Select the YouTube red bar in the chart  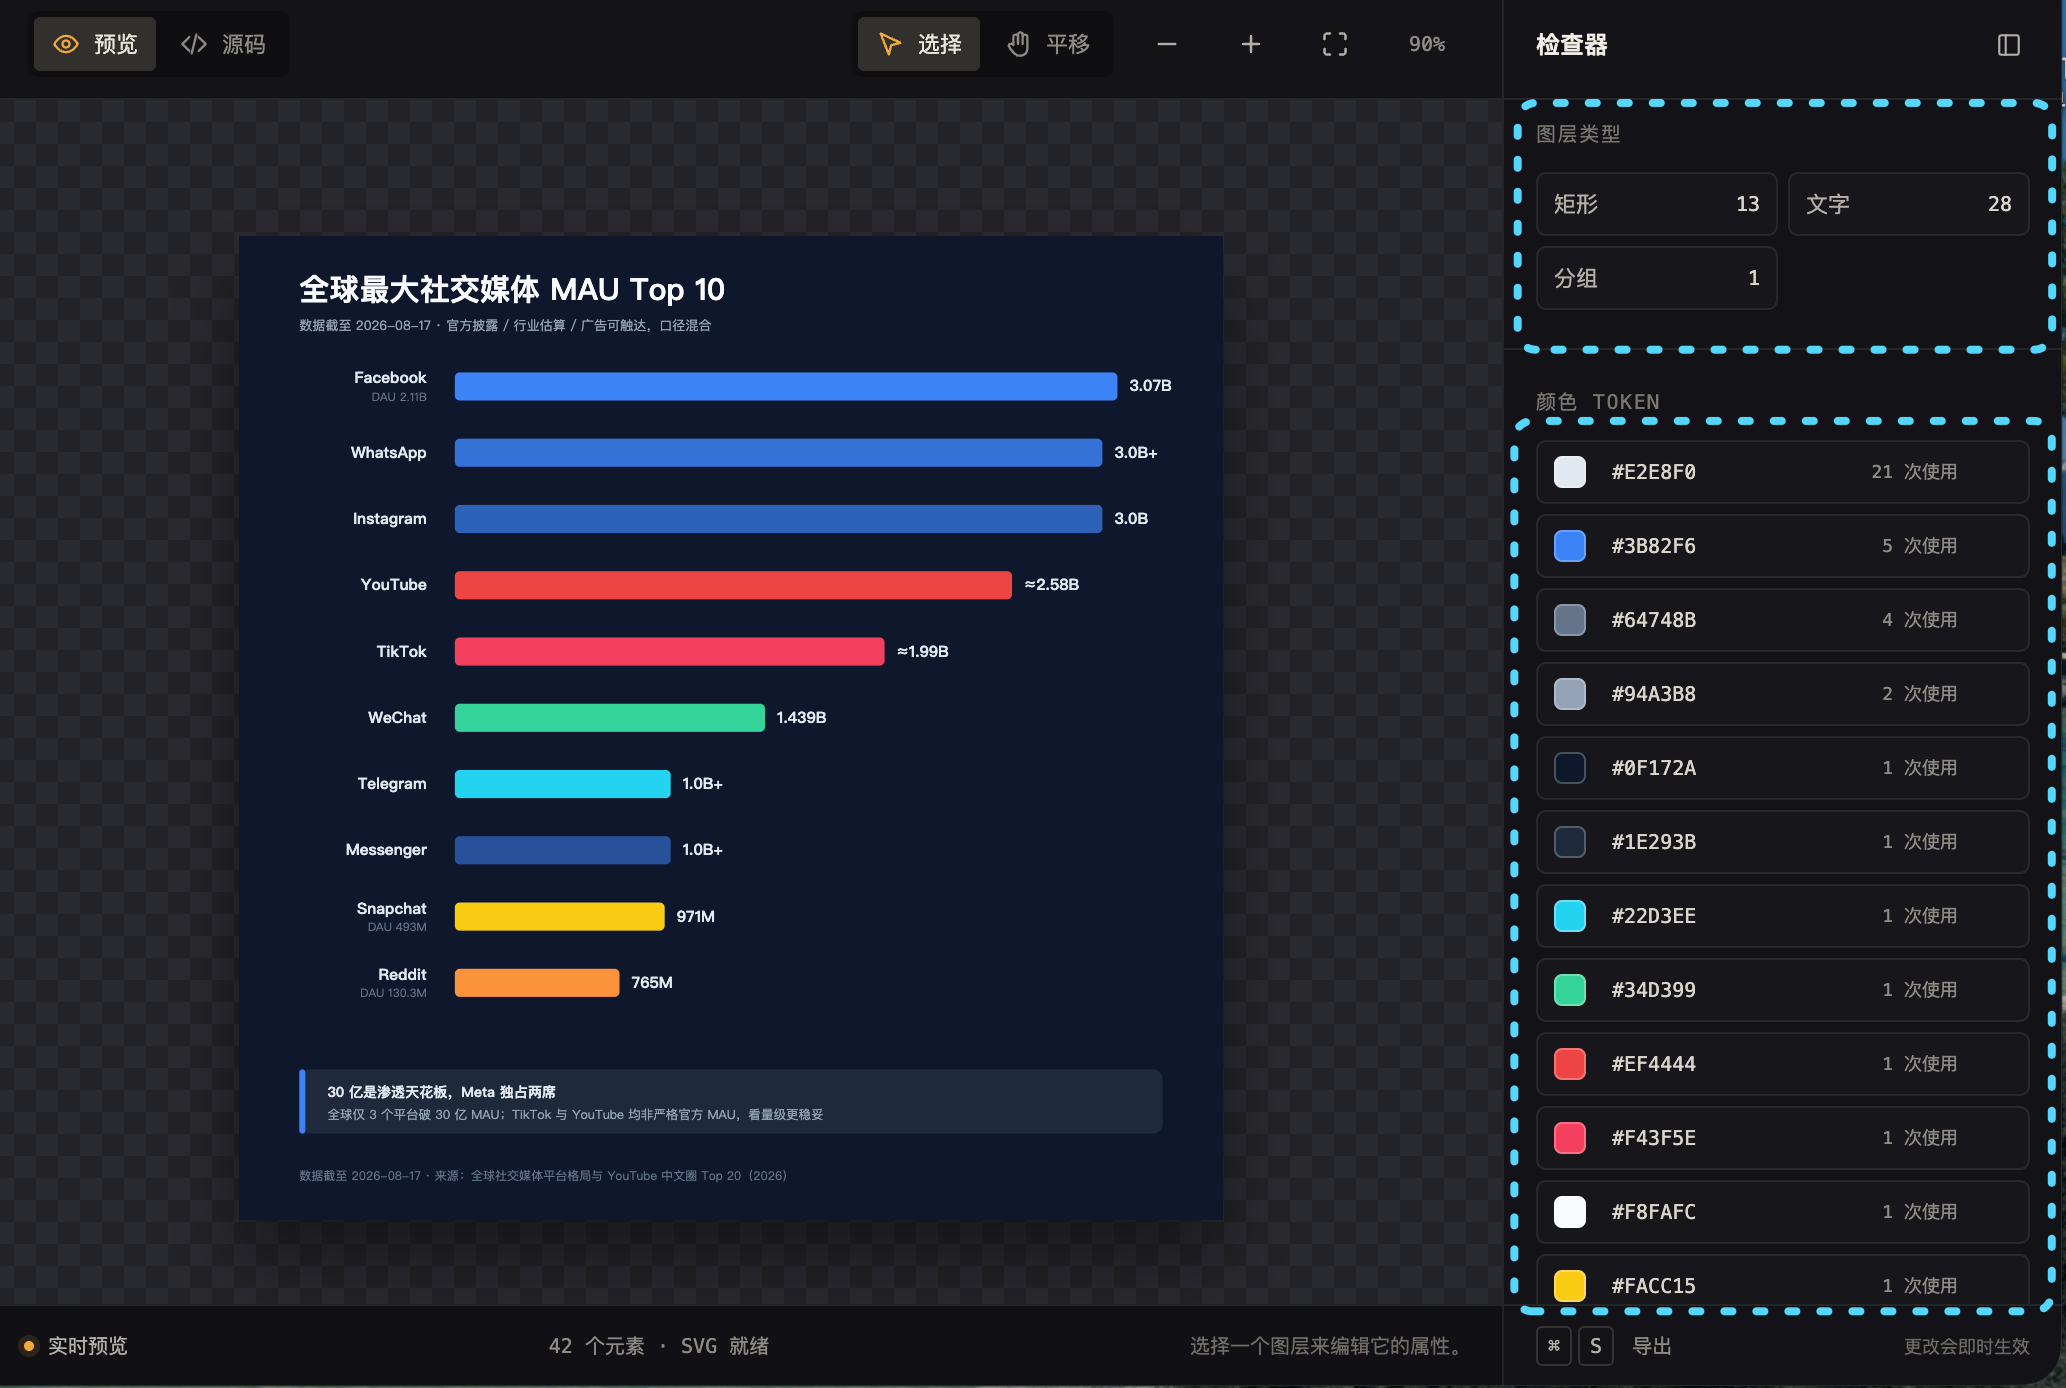pyautogui.click(x=733, y=585)
